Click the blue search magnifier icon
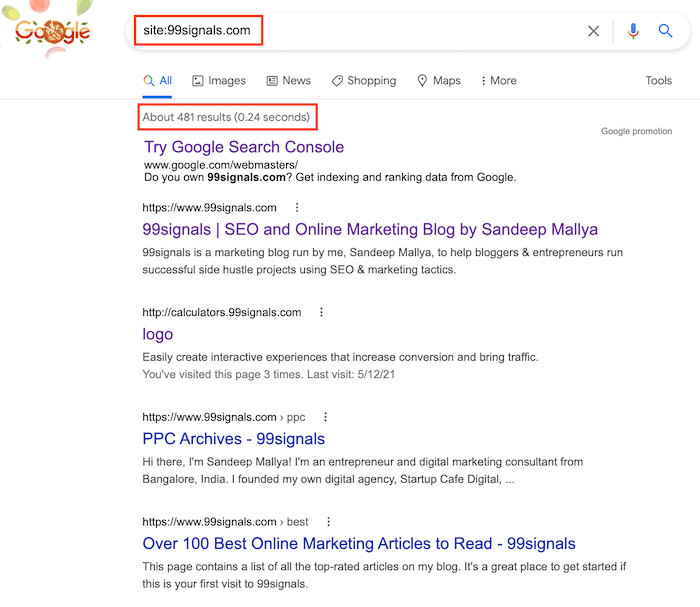The image size is (700, 607). pos(665,31)
